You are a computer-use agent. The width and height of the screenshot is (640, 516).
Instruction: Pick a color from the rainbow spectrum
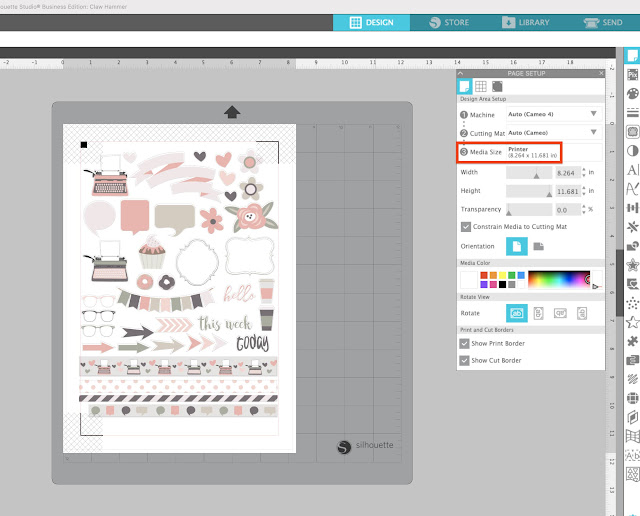pos(559,280)
